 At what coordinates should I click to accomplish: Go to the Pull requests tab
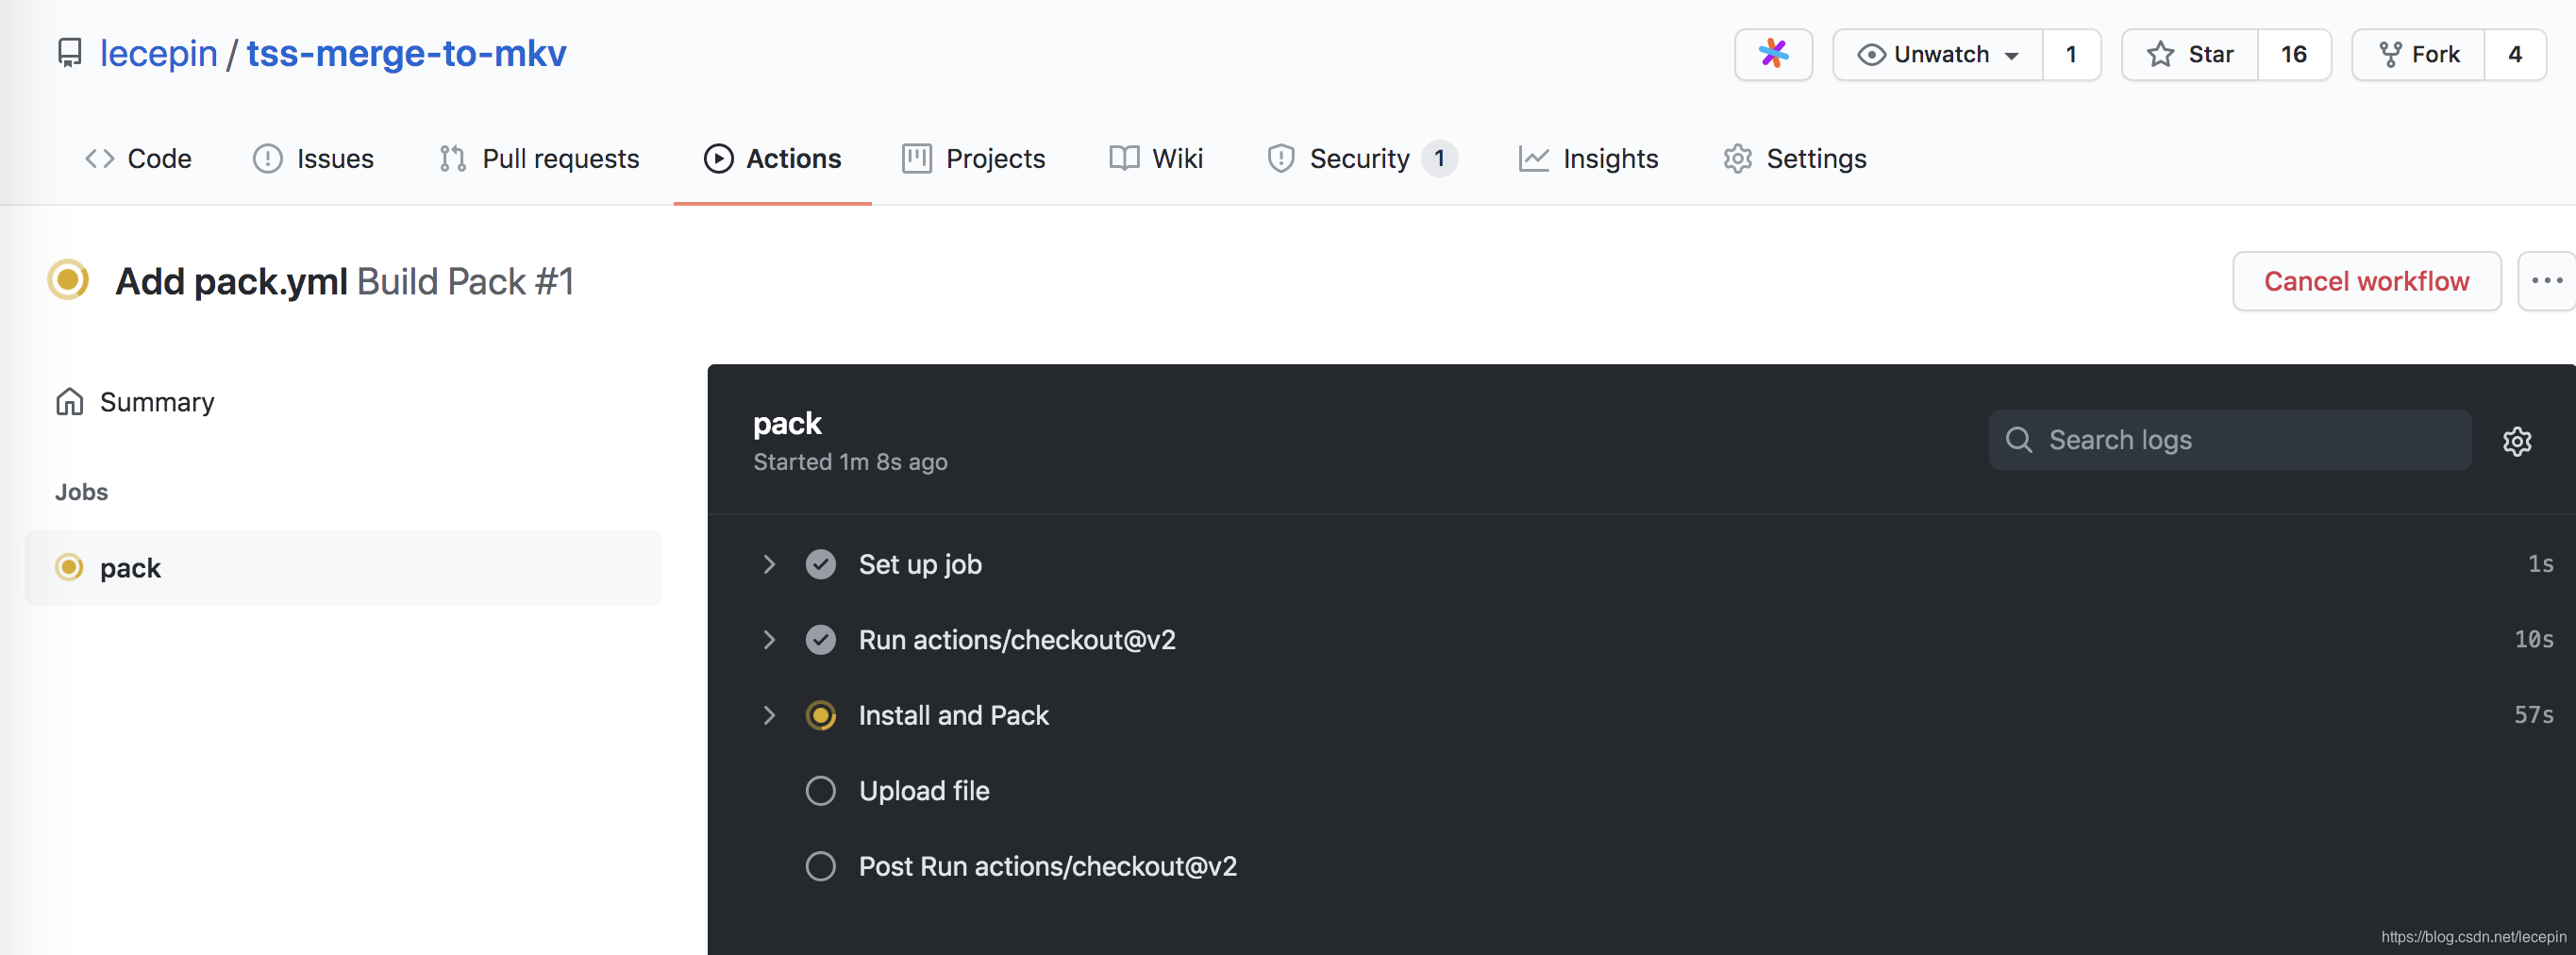pyautogui.click(x=538, y=159)
